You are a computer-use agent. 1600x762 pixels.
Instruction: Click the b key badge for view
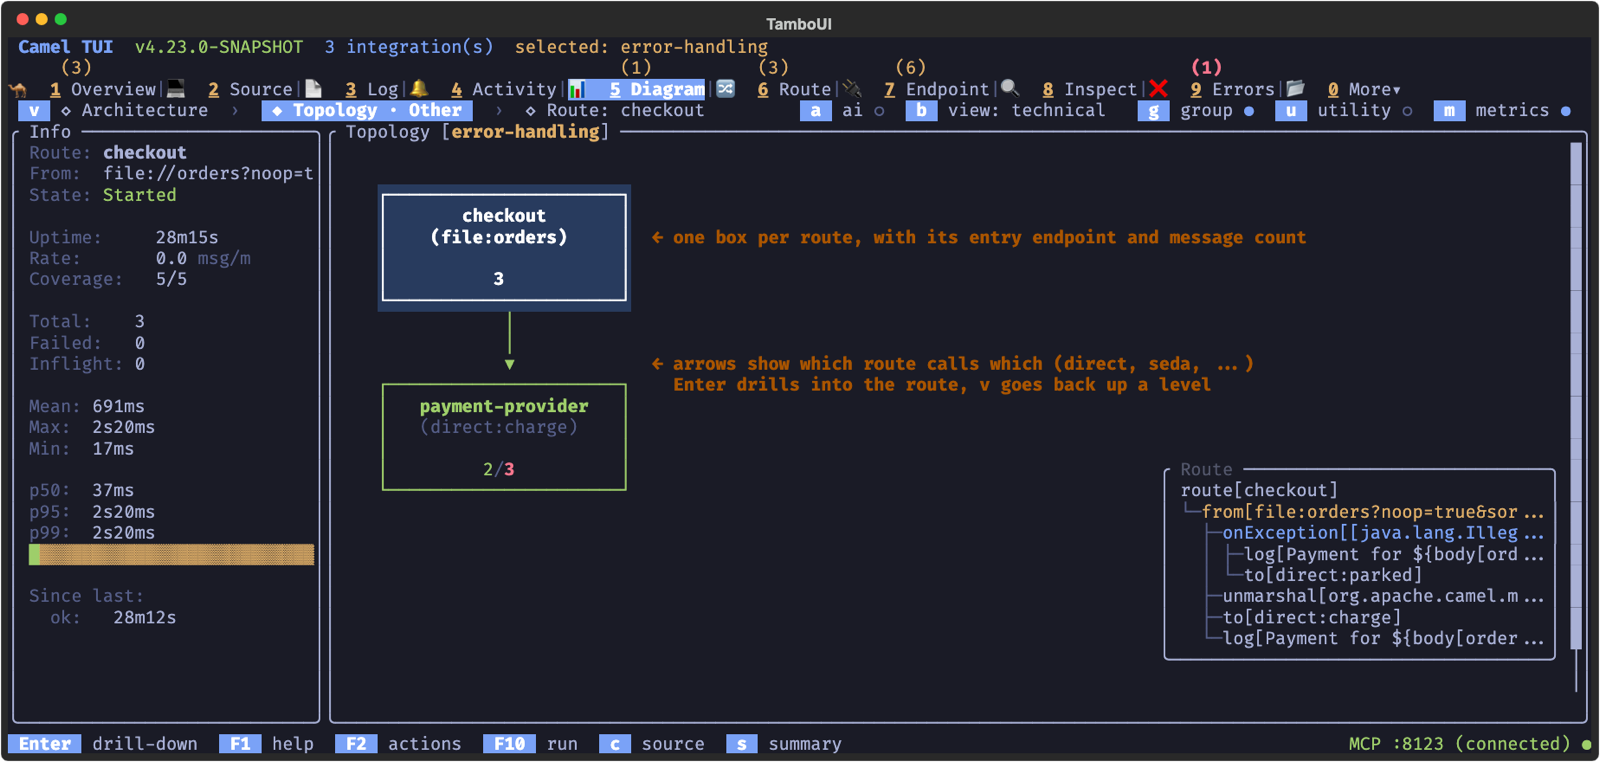point(921,110)
